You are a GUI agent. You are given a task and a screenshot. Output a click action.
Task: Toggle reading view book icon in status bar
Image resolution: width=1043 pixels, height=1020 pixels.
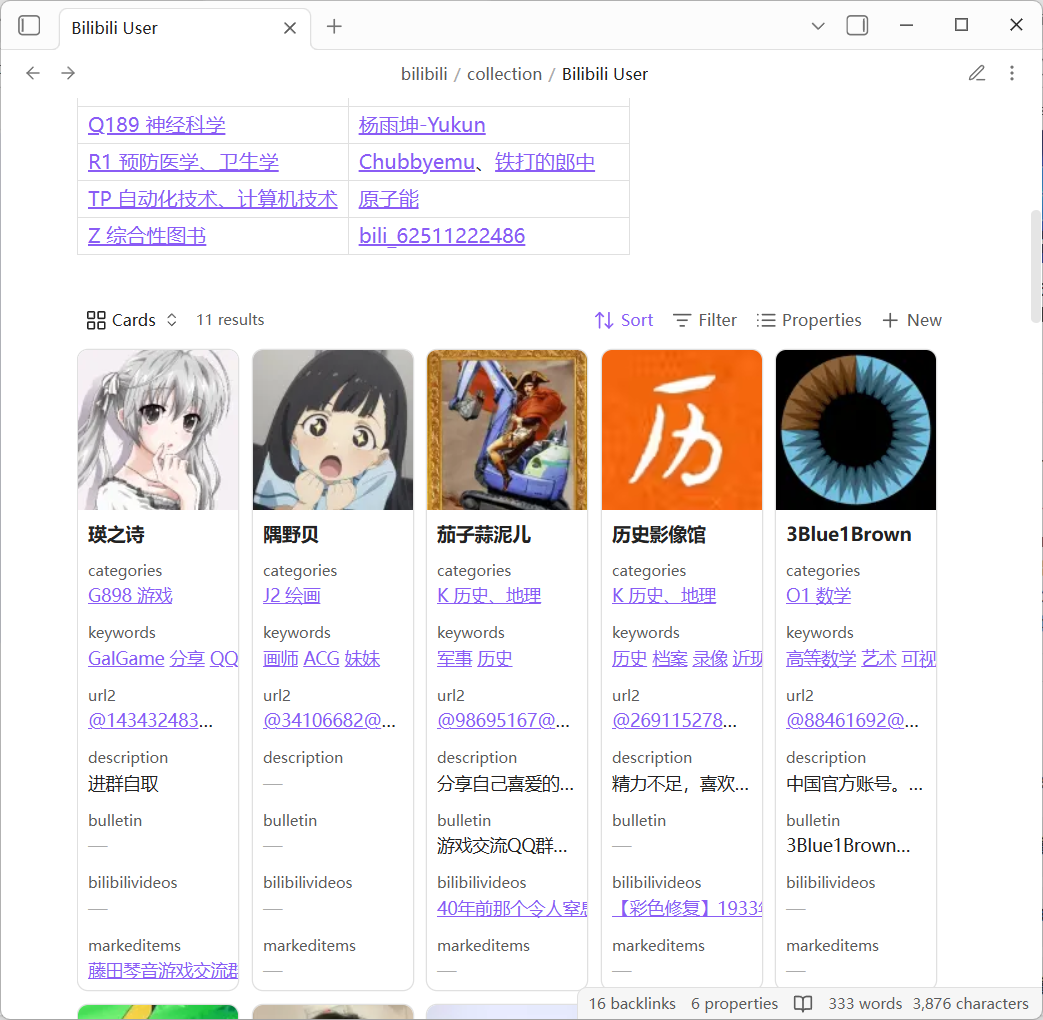coord(802,1003)
